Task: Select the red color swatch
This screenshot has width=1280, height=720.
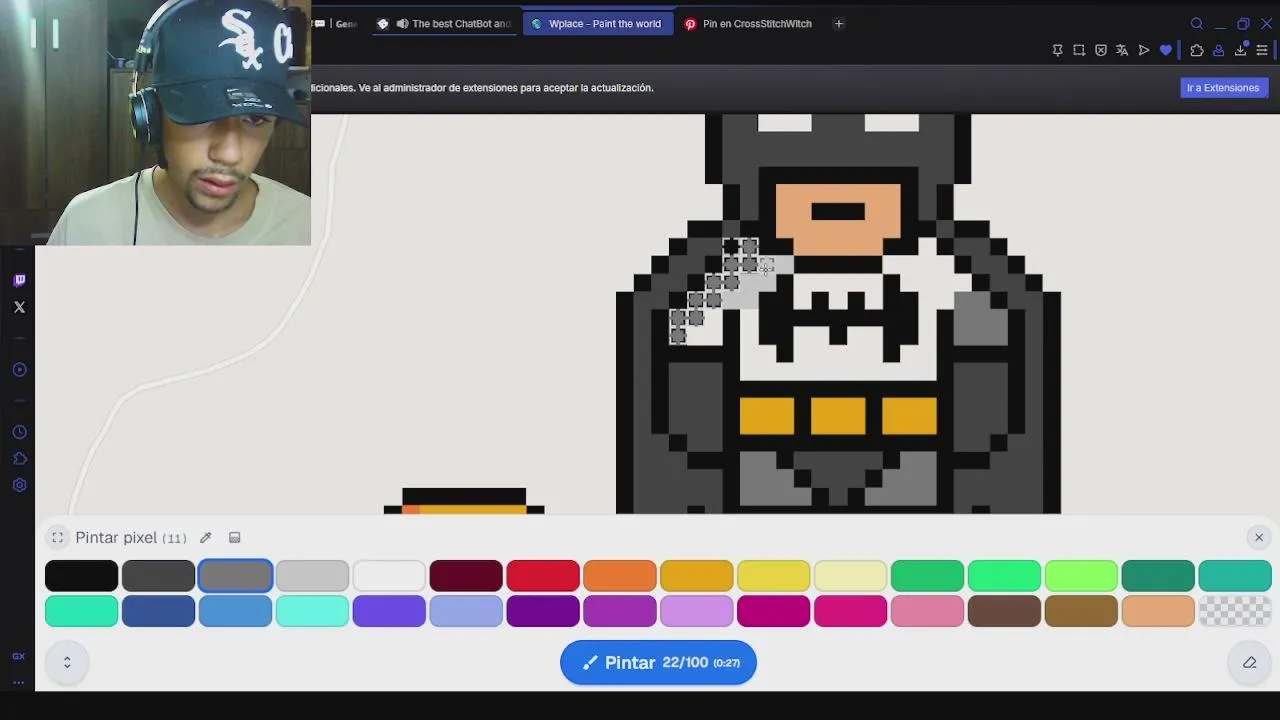Action: (543, 576)
